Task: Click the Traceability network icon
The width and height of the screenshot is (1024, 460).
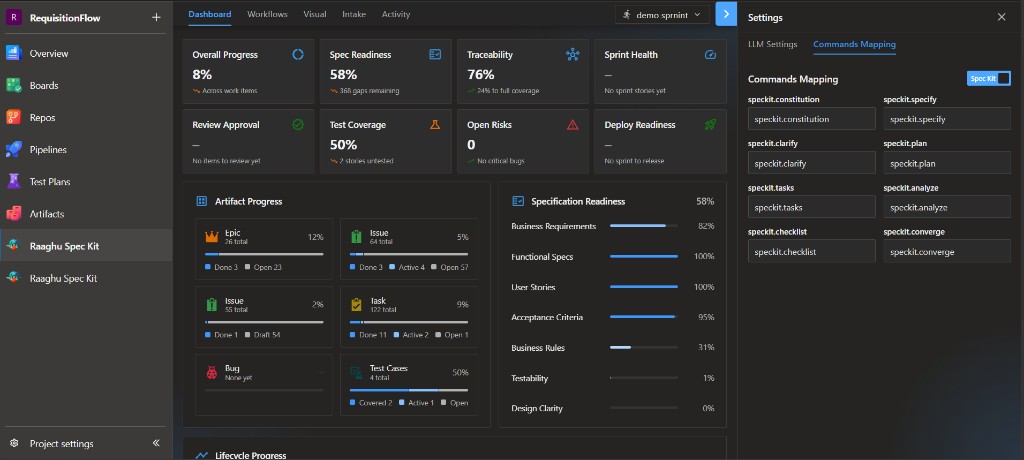Action: coord(573,55)
